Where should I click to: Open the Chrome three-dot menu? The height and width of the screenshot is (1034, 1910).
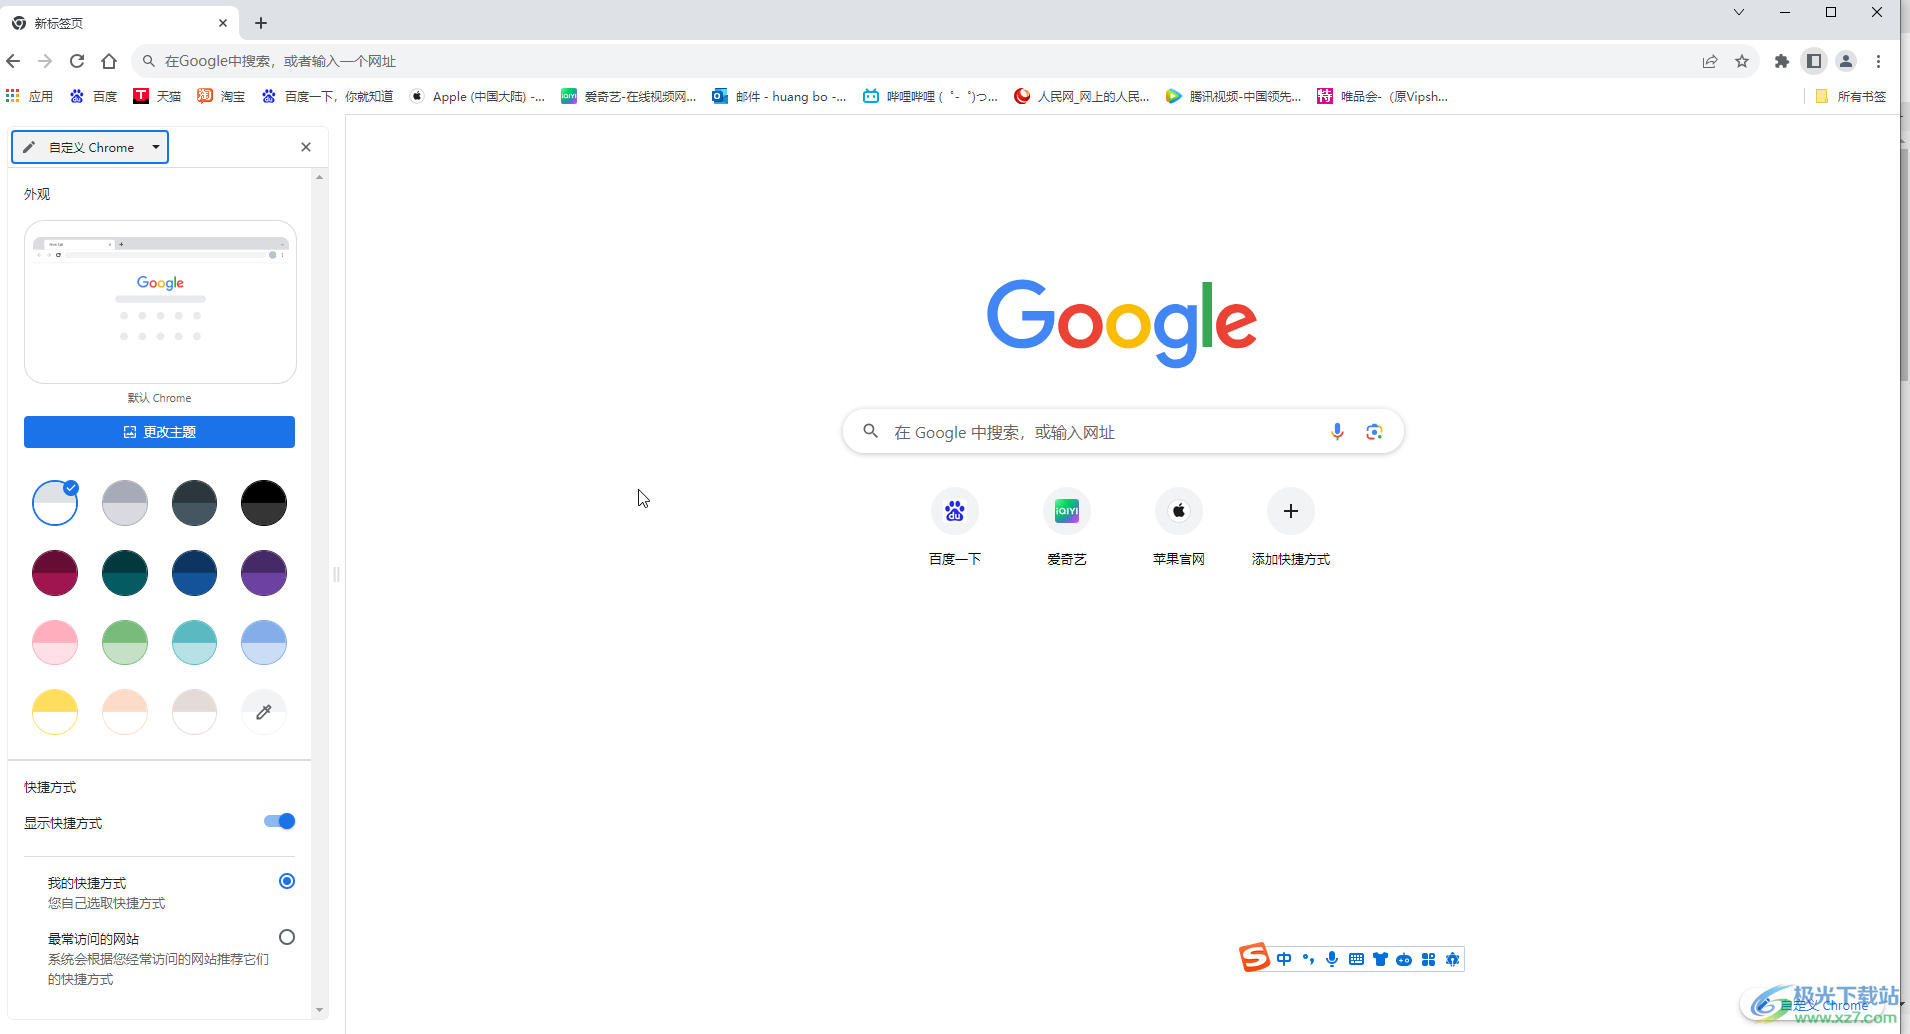coord(1879,61)
